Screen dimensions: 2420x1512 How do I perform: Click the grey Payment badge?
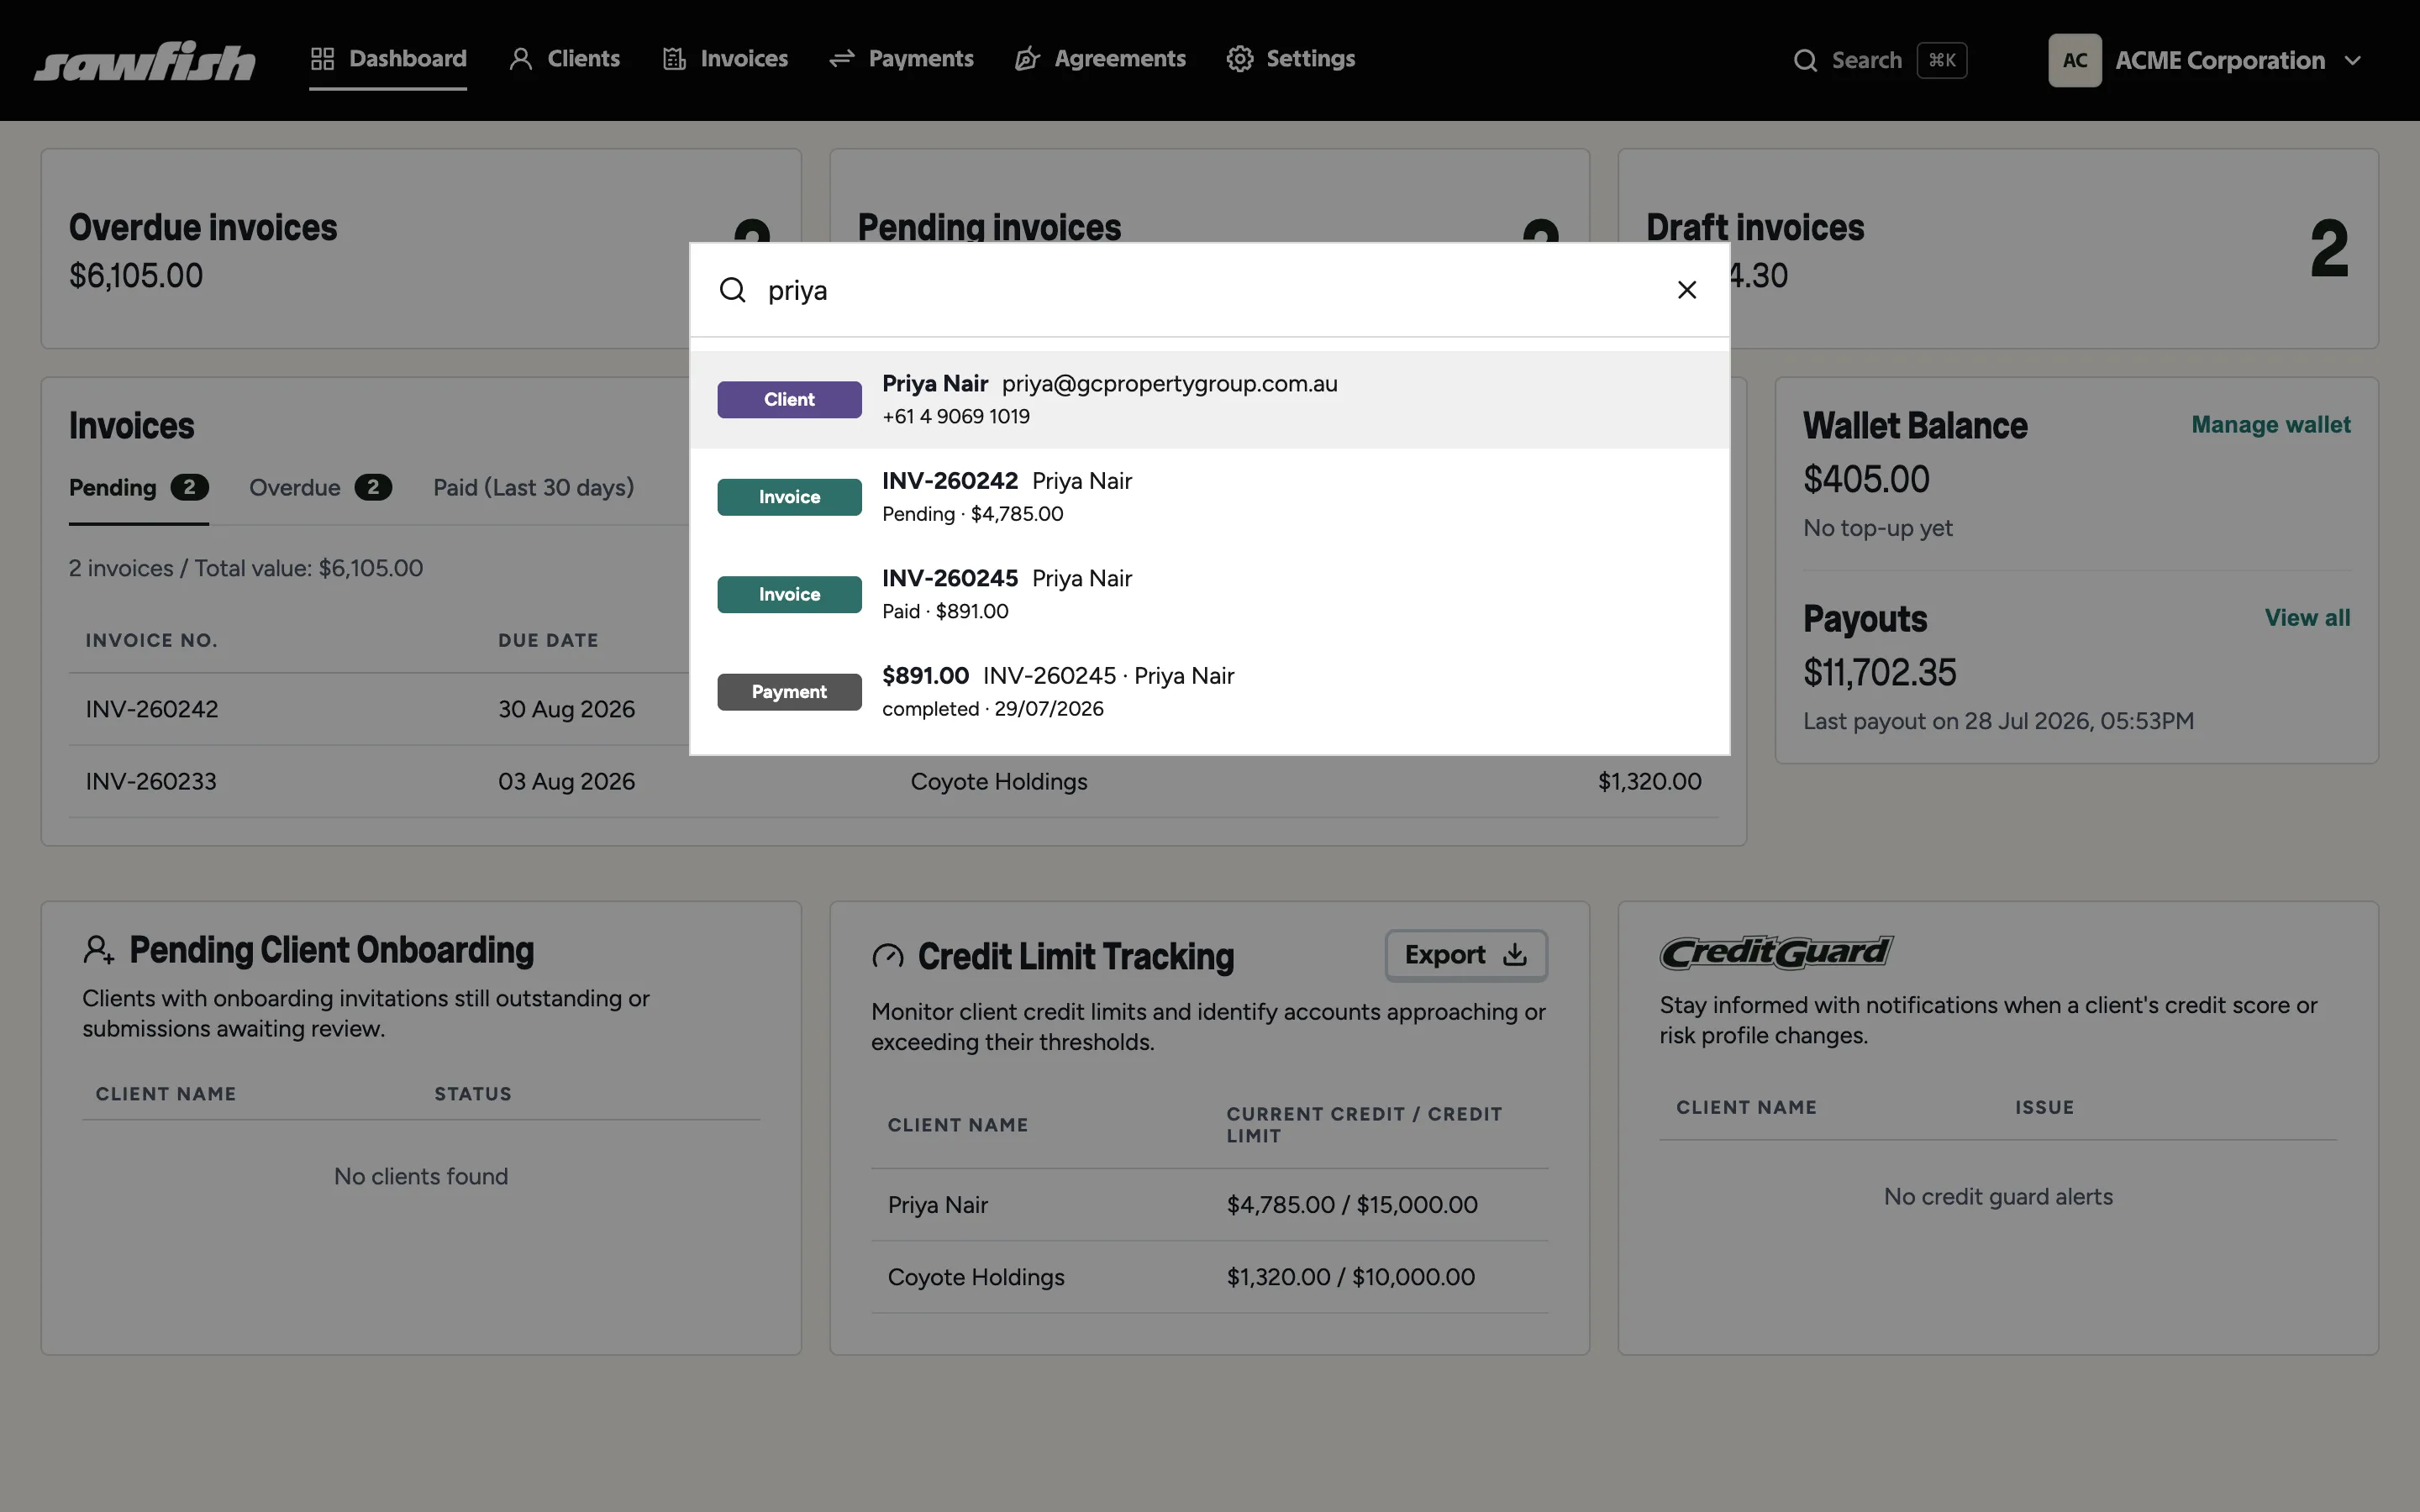(789, 691)
